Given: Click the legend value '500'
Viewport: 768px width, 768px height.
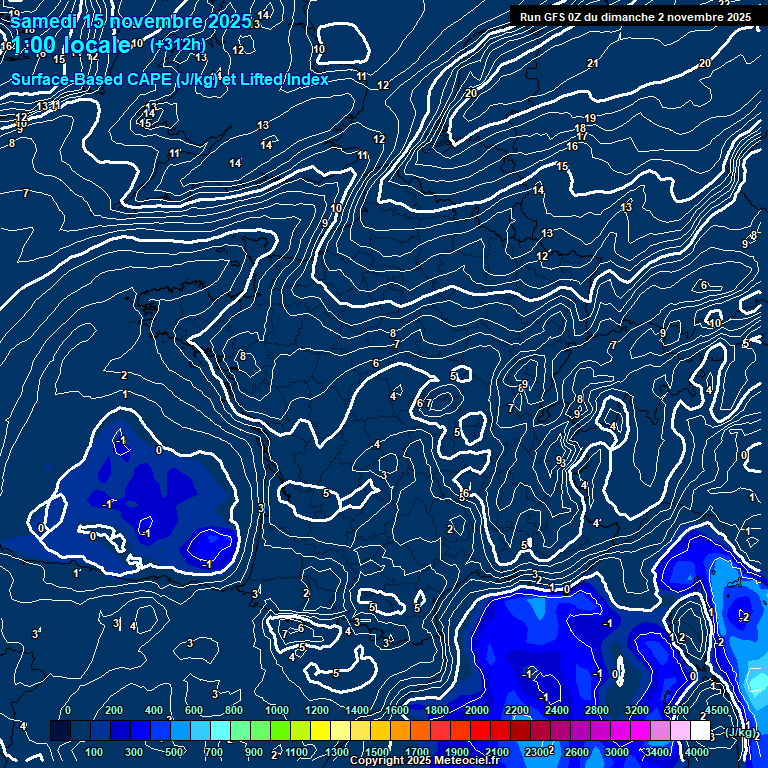Looking at the screenshot, I should pyautogui.click(x=174, y=752).
